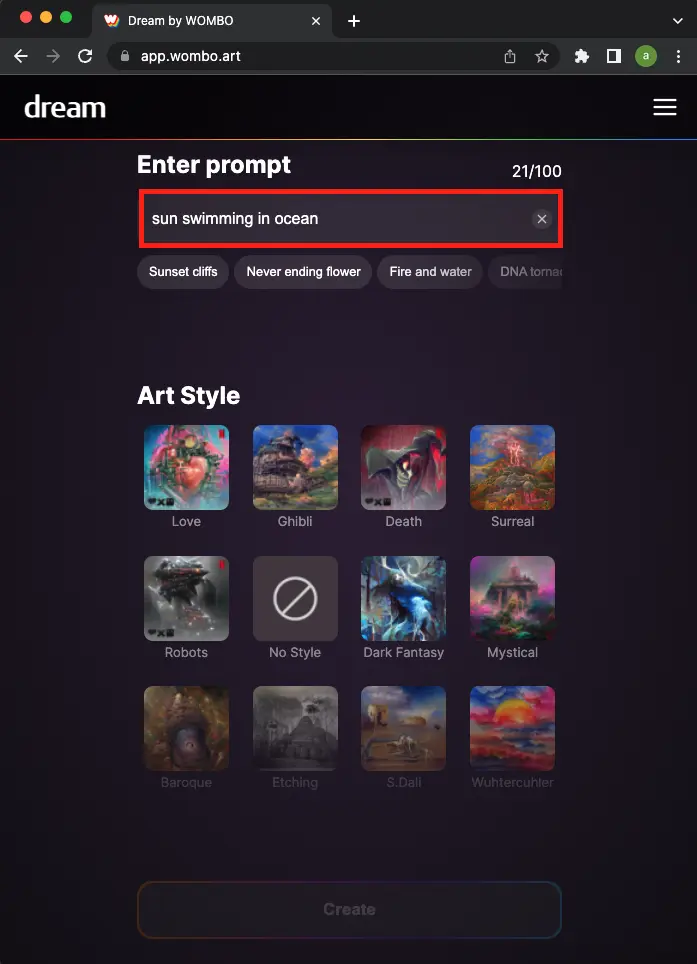697x964 pixels.
Task: Clear the prompt text with the X icon
Action: [541, 219]
